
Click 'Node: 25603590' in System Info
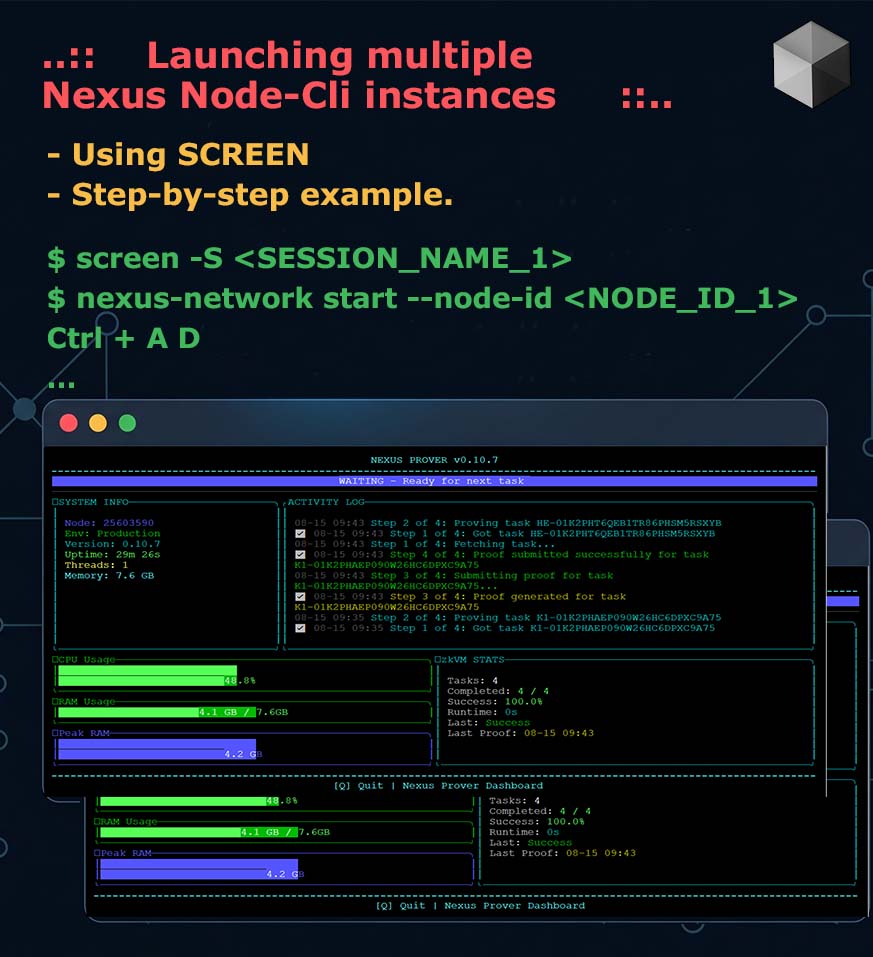click(x=109, y=523)
